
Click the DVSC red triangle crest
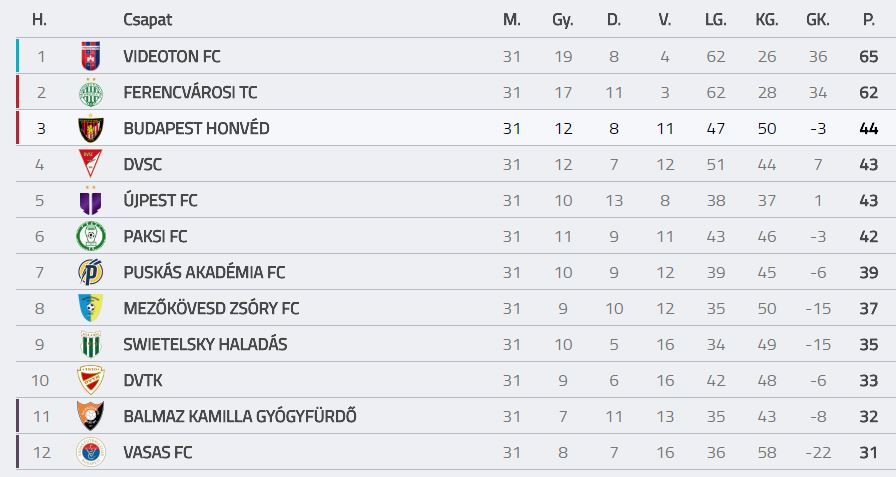[x=91, y=164]
